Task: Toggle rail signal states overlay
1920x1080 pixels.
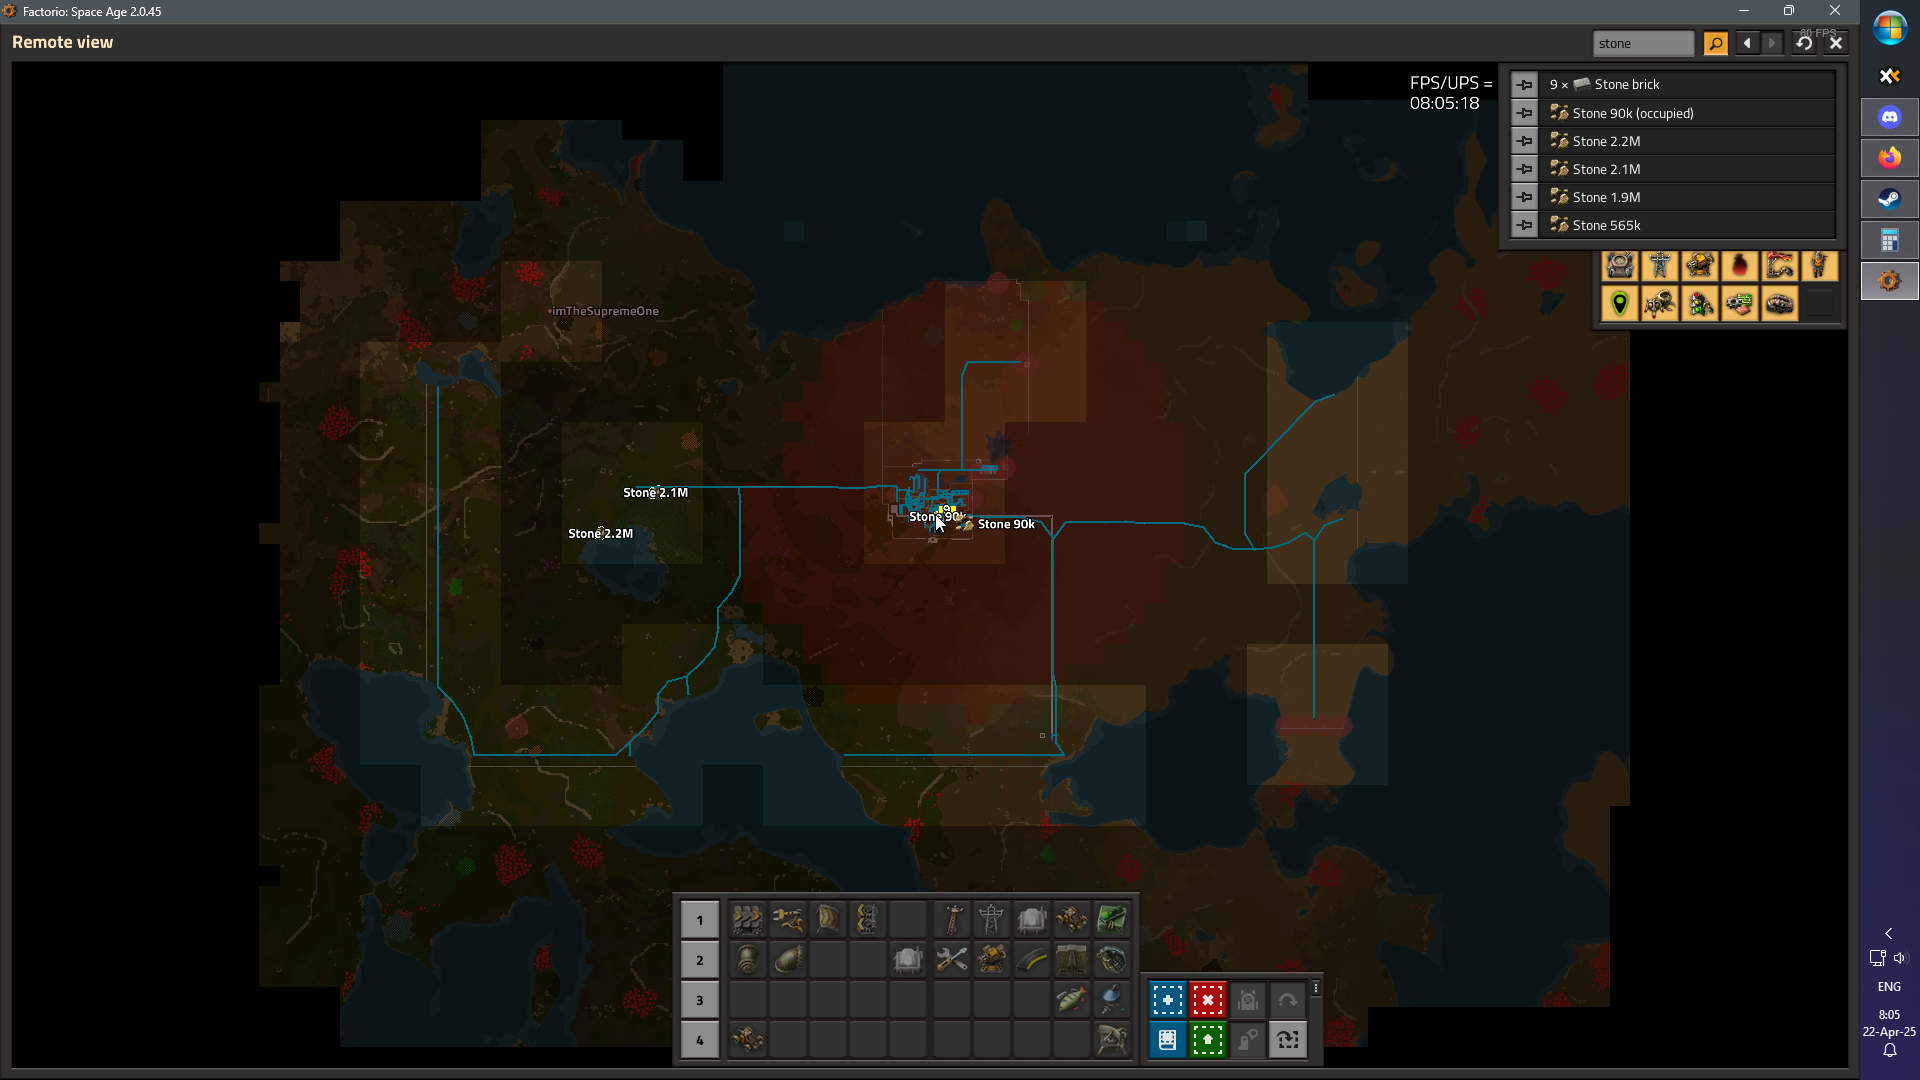Action: coord(1700,304)
